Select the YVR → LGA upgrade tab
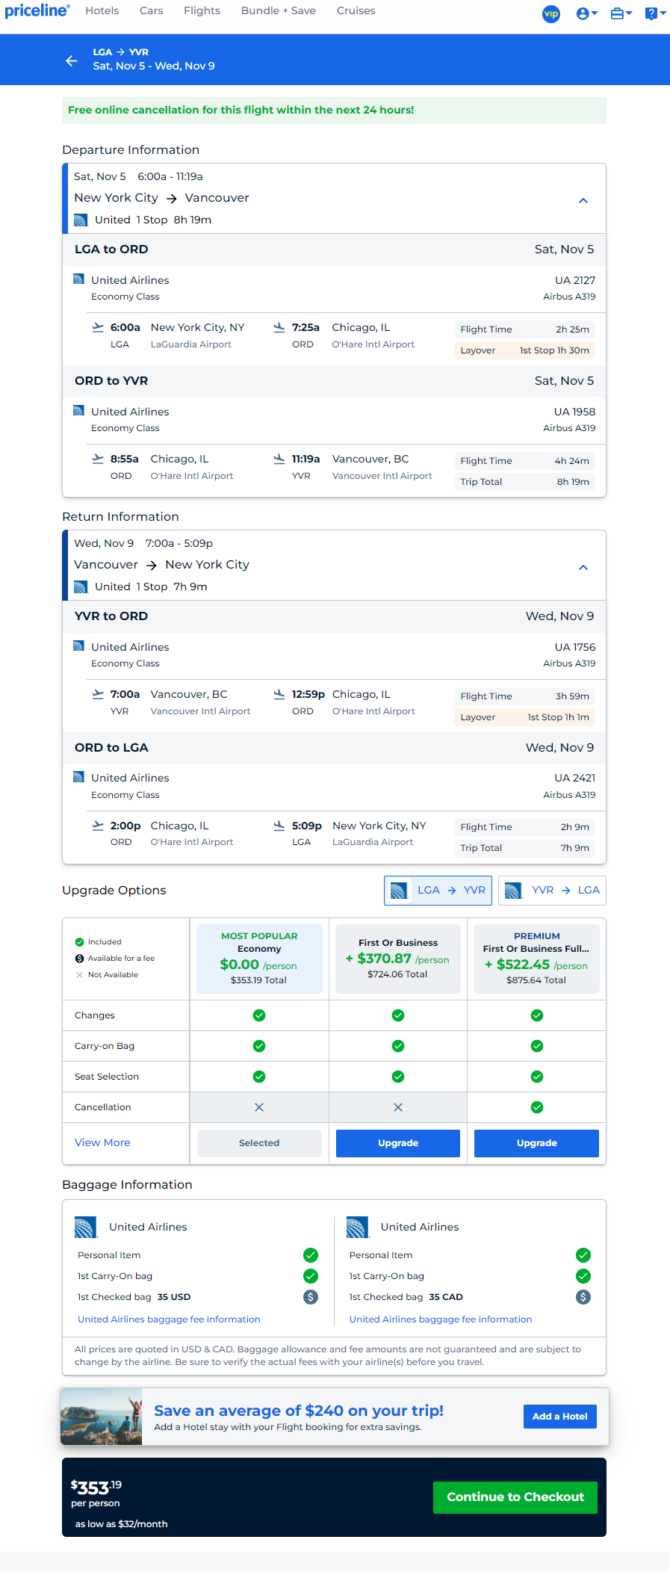 [552, 890]
